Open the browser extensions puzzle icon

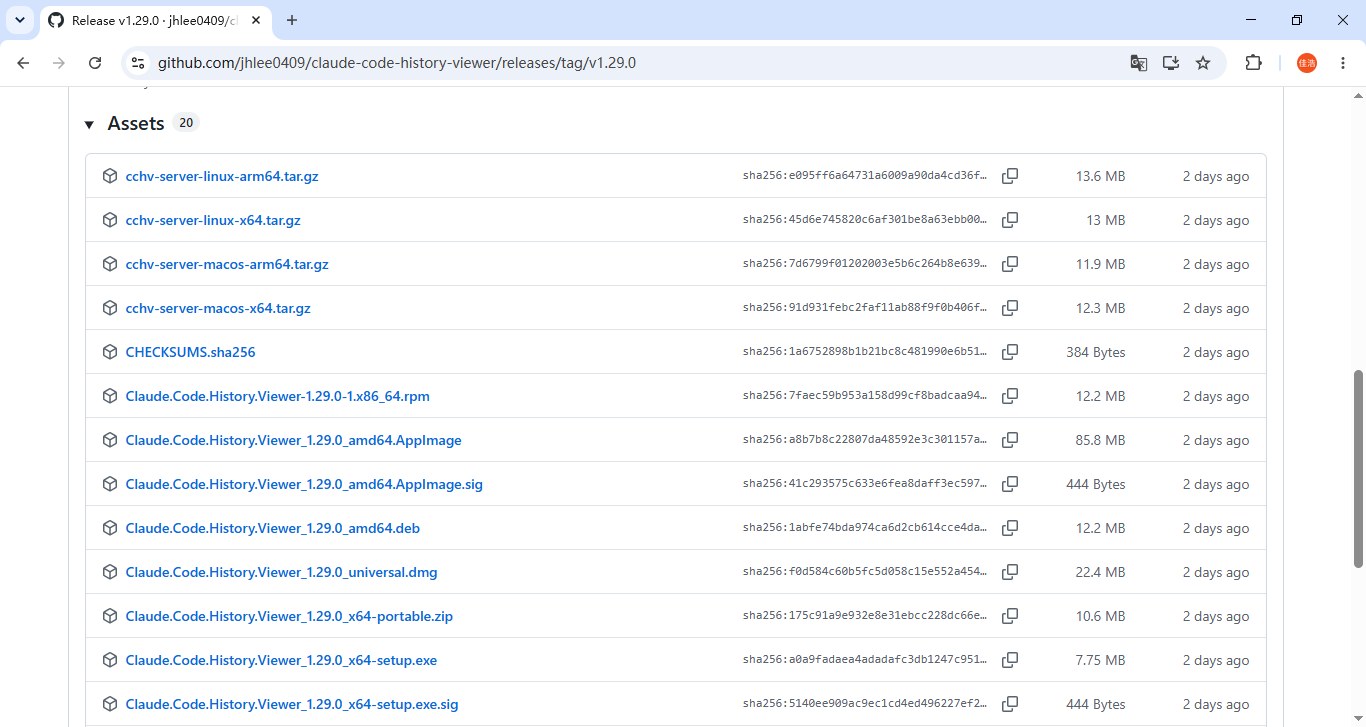point(1253,63)
